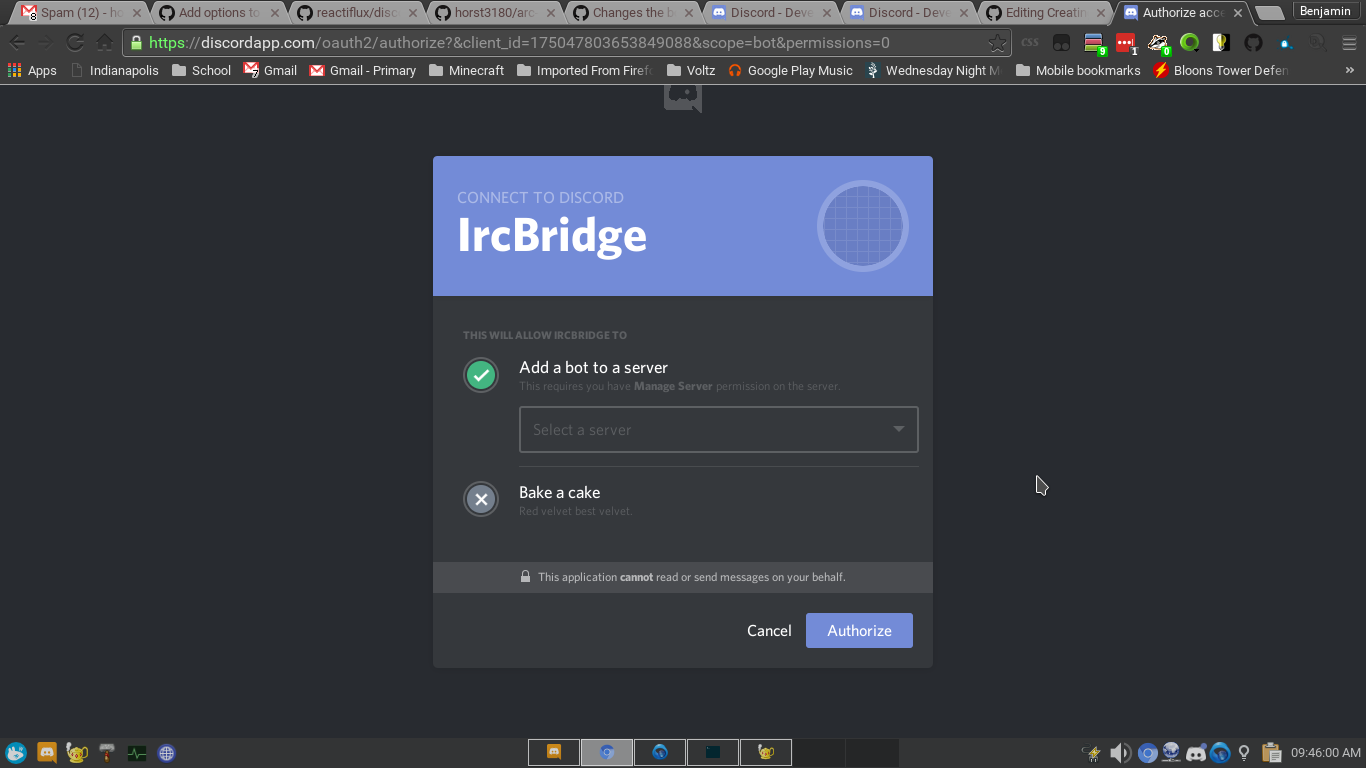Open the Select a server dropdown

pos(718,429)
